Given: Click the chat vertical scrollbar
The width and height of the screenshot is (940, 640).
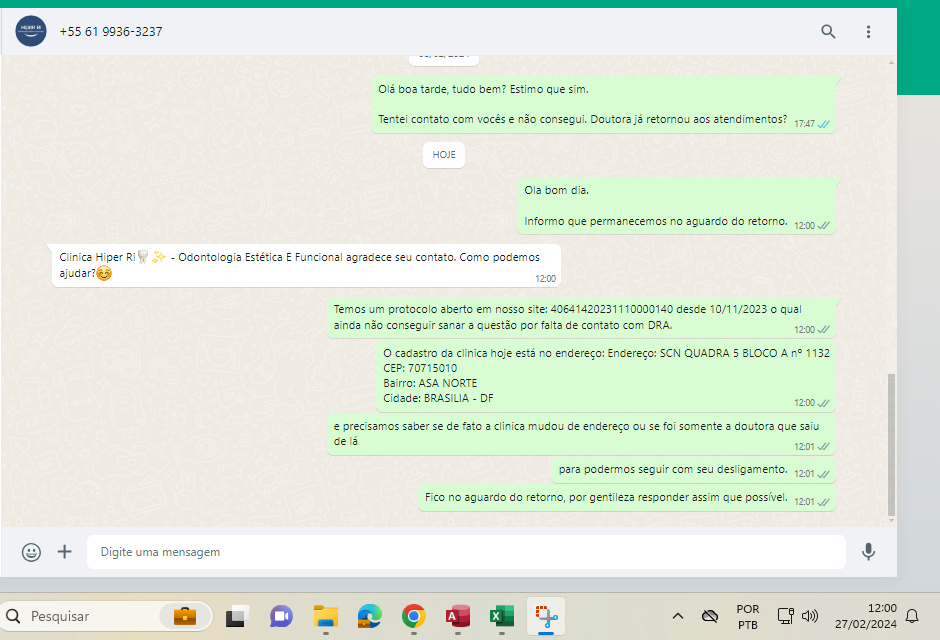Looking at the screenshot, I should click(x=891, y=444).
